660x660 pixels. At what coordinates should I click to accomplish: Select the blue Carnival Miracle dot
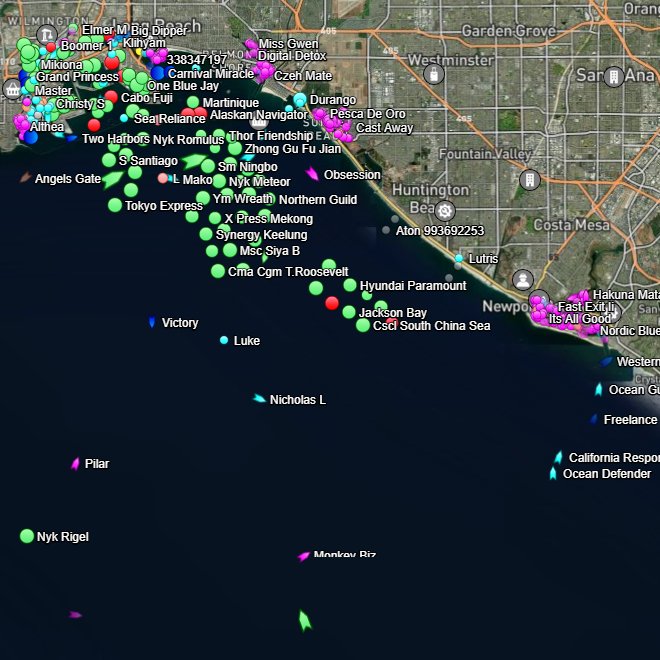tap(158, 73)
